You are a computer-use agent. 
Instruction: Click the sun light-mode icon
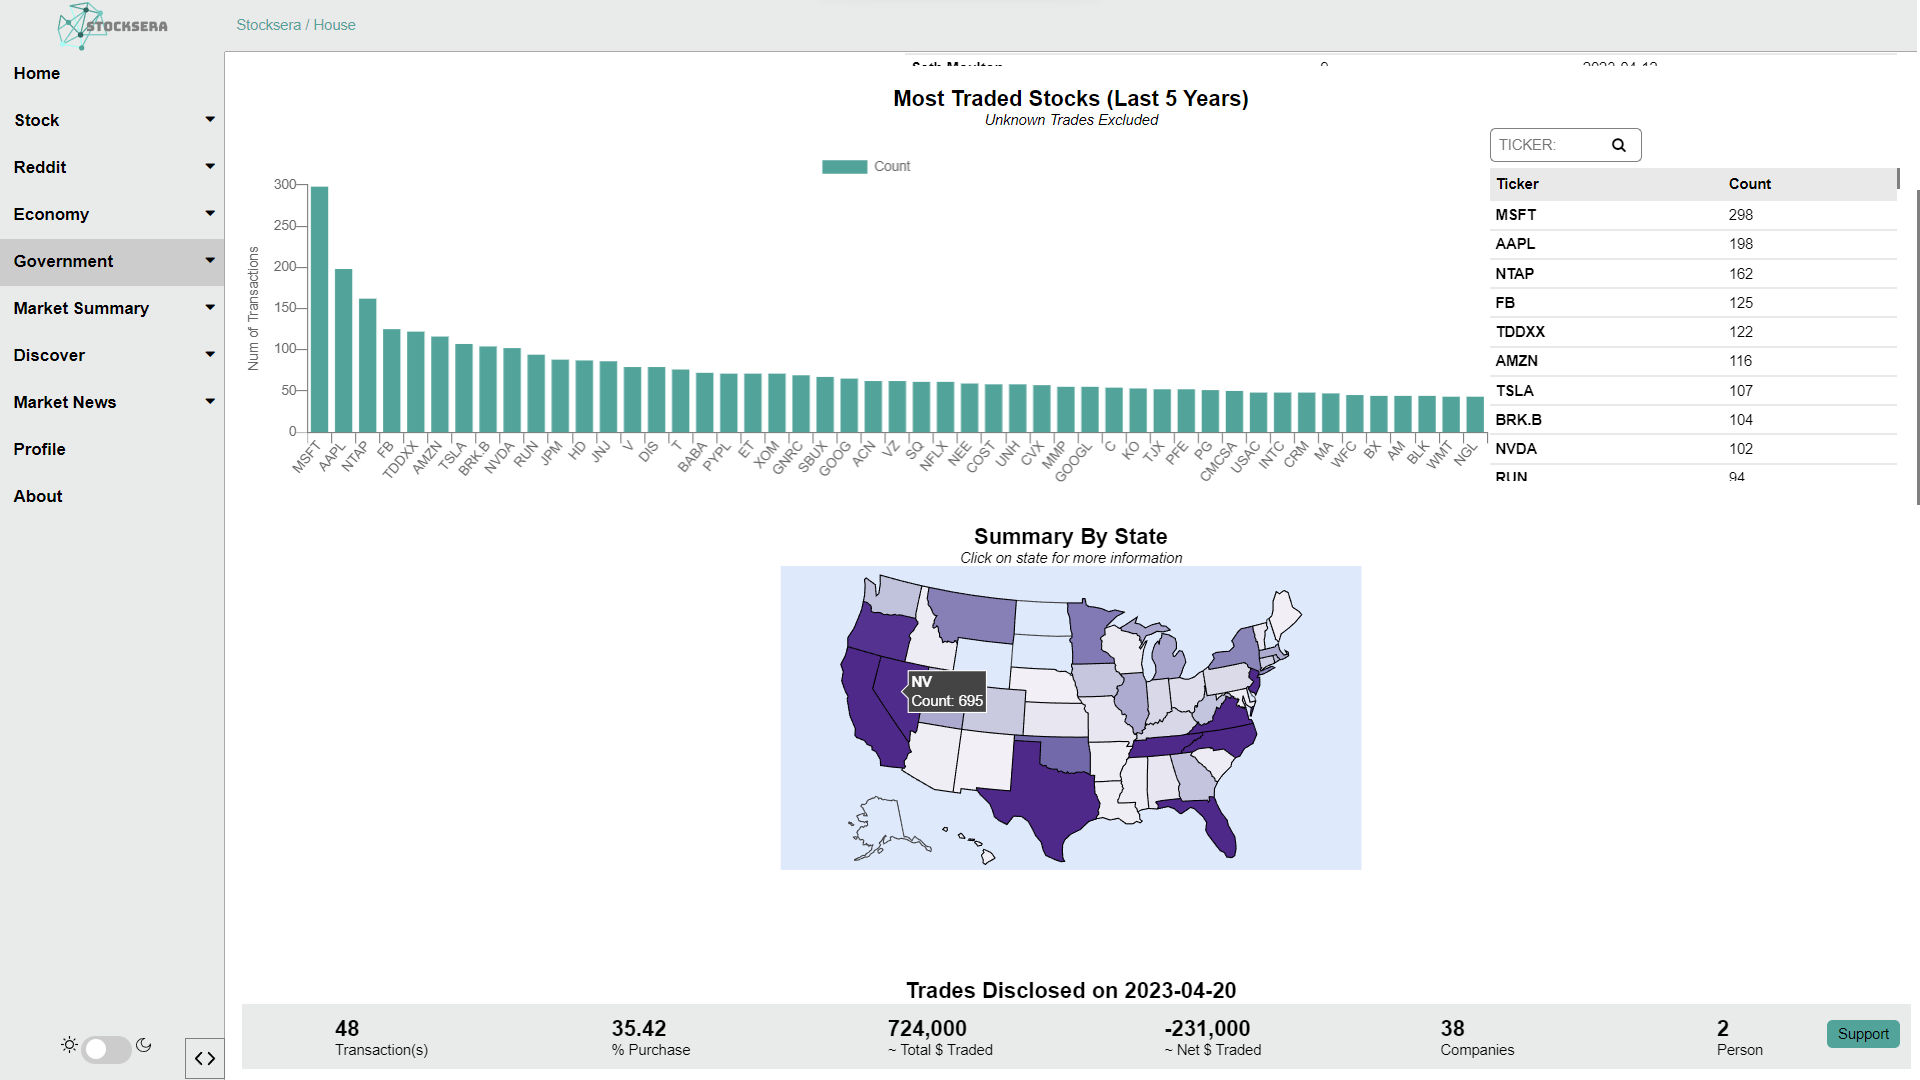point(69,1045)
